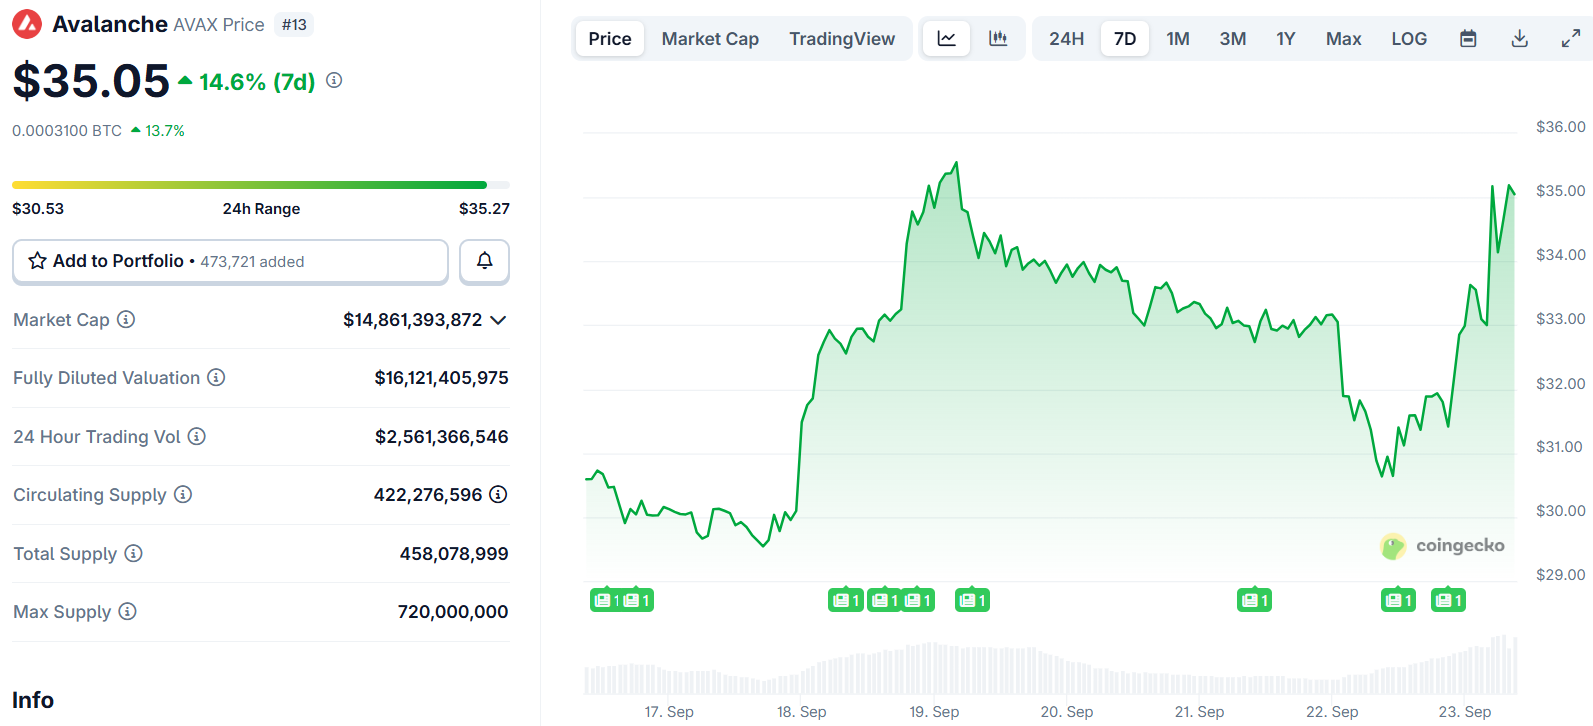Viewport: 1593px width, 726px height.
Task: Select 24H time range
Action: 1066,39
